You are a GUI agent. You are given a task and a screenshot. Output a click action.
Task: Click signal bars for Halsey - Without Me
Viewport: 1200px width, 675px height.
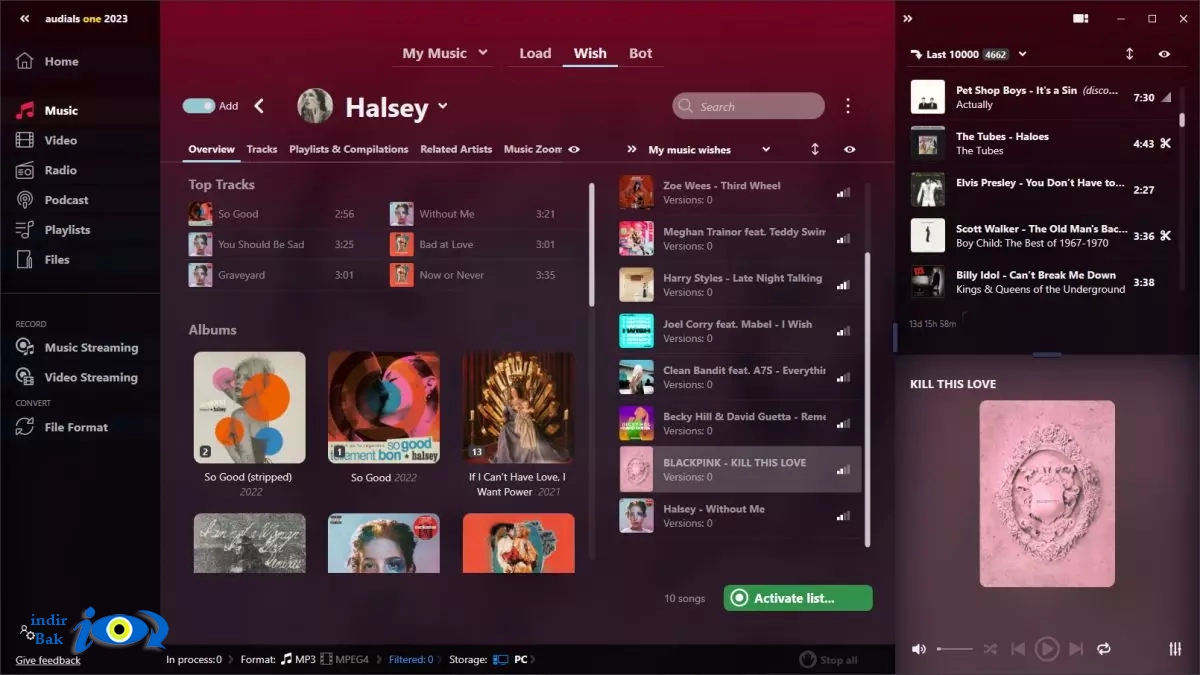[843, 516]
